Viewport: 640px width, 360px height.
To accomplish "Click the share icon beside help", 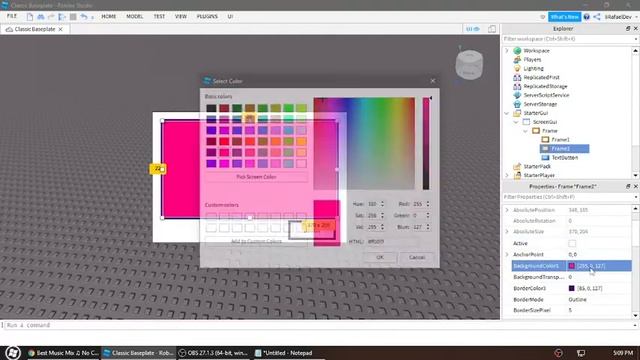I will coord(597,17).
